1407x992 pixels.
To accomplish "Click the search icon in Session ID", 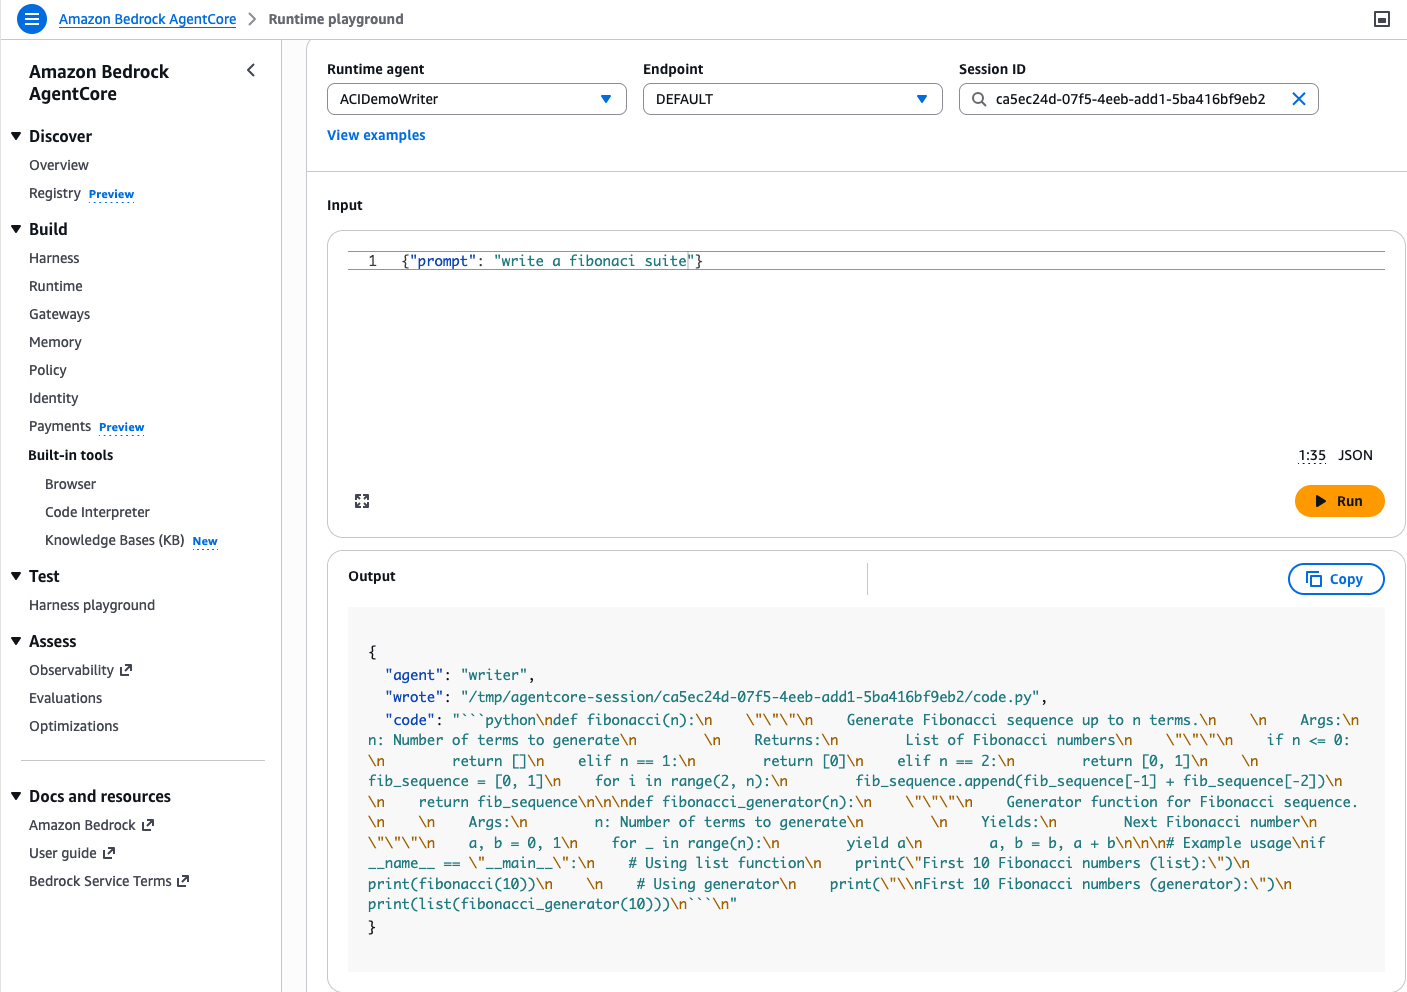I will click(x=979, y=99).
